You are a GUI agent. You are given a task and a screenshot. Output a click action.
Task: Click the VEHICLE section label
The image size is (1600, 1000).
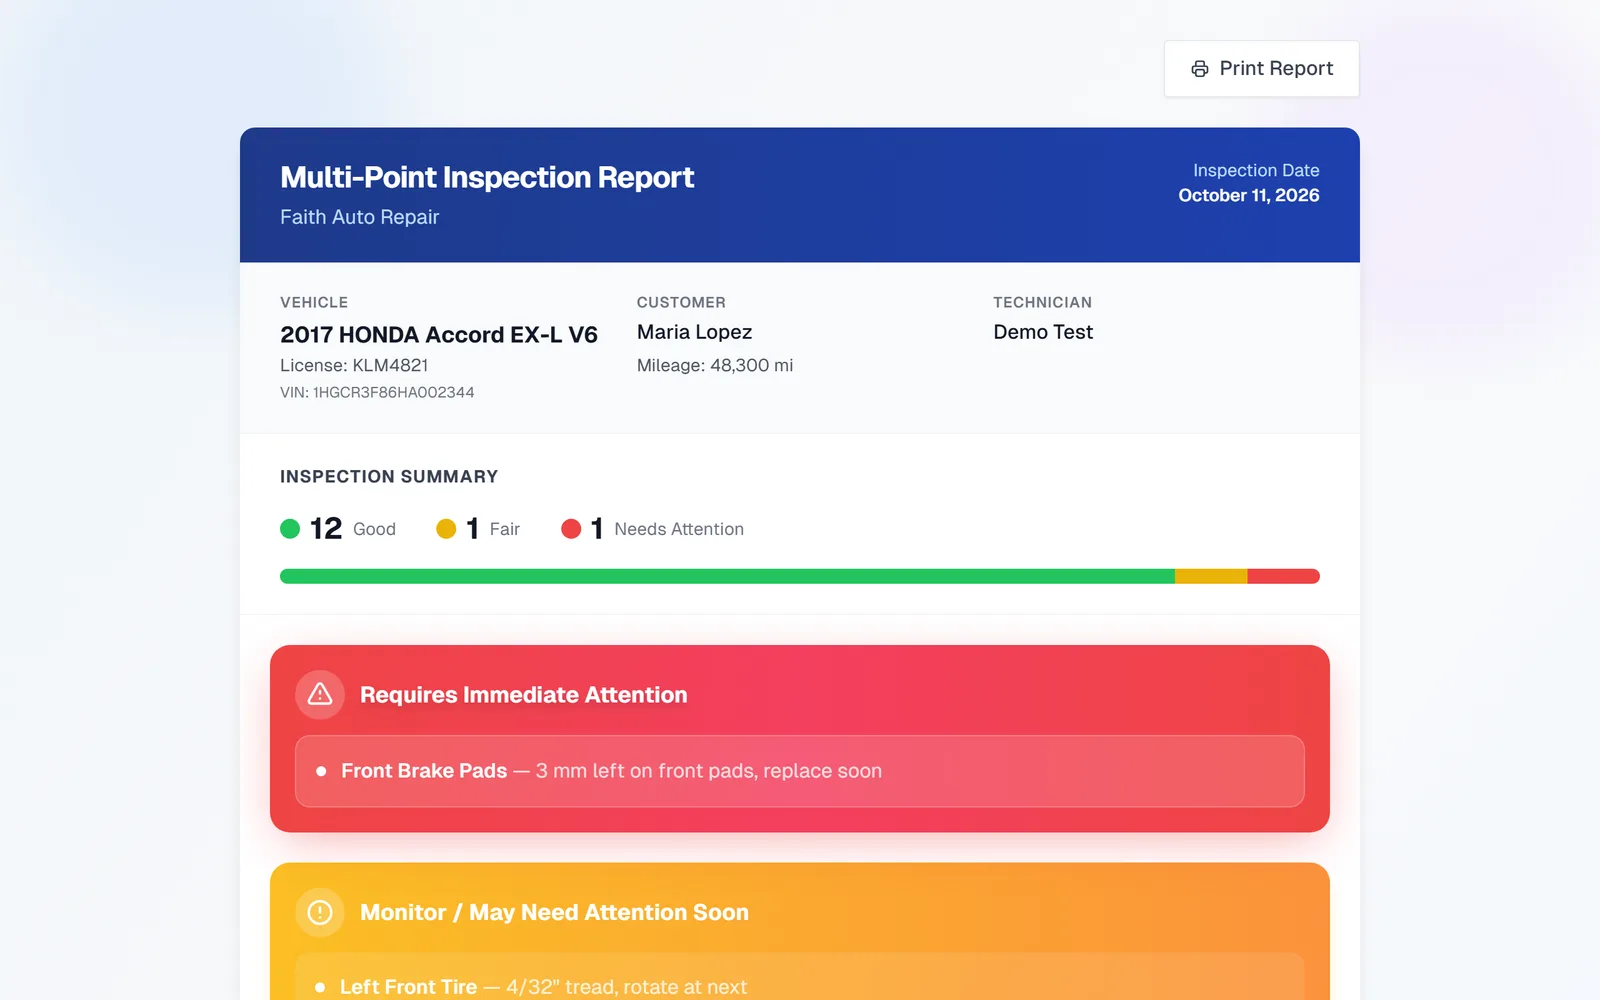pos(314,302)
